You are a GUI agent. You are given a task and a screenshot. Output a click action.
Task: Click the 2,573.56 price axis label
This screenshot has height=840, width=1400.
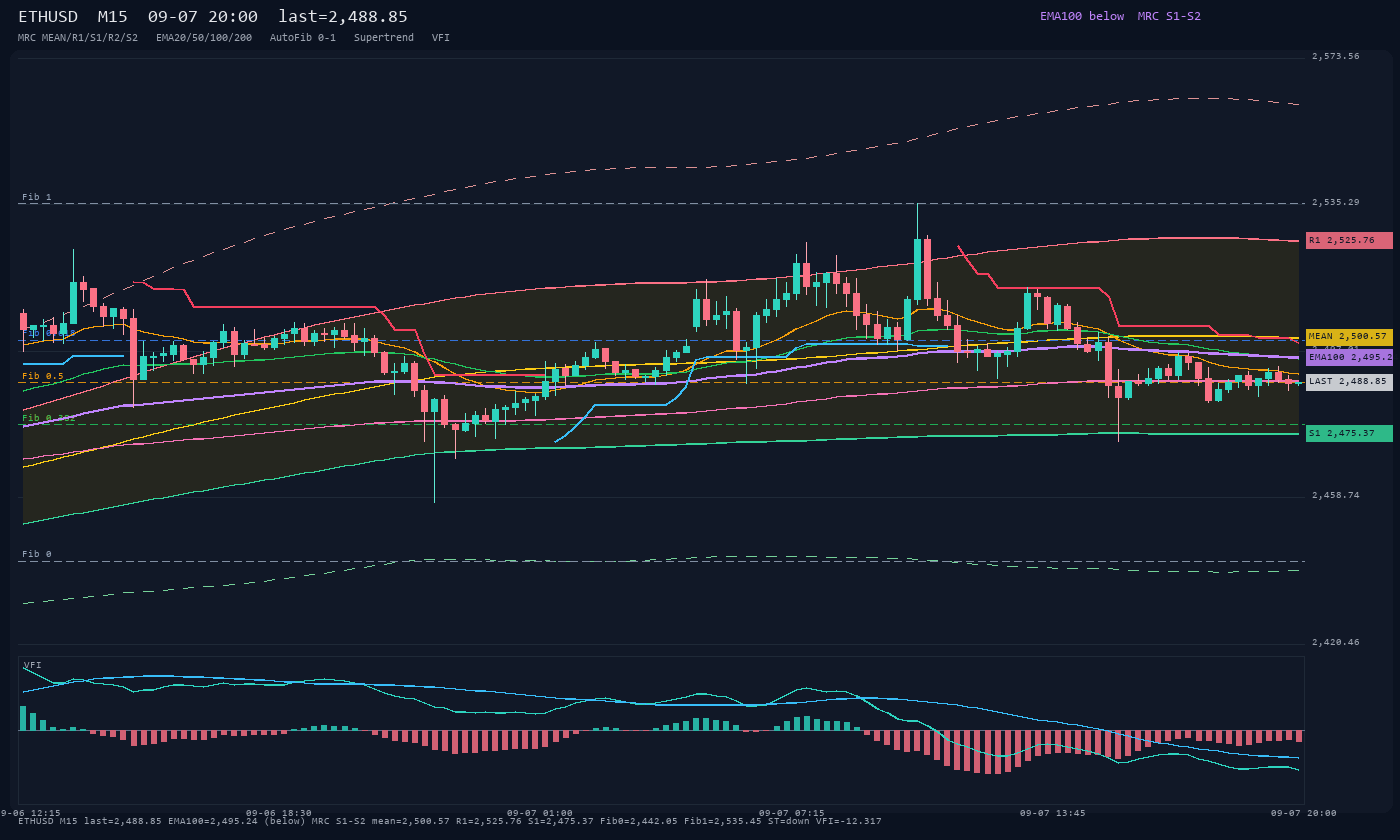(x=1336, y=56)
